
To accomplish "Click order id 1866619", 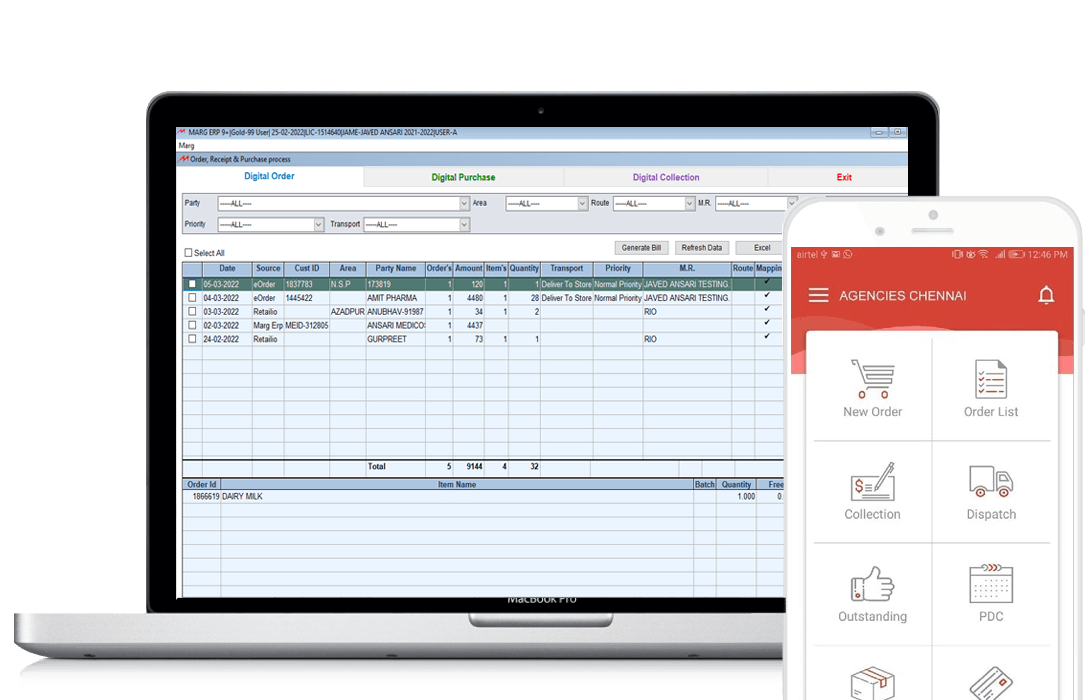I will [x=206, y=496].
